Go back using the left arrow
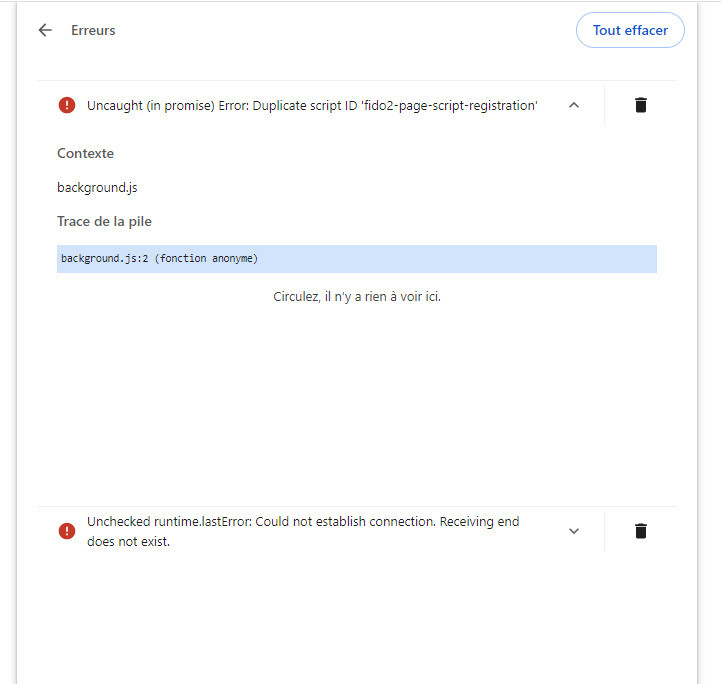The image size is (721, 684). (x=45, y=30)
